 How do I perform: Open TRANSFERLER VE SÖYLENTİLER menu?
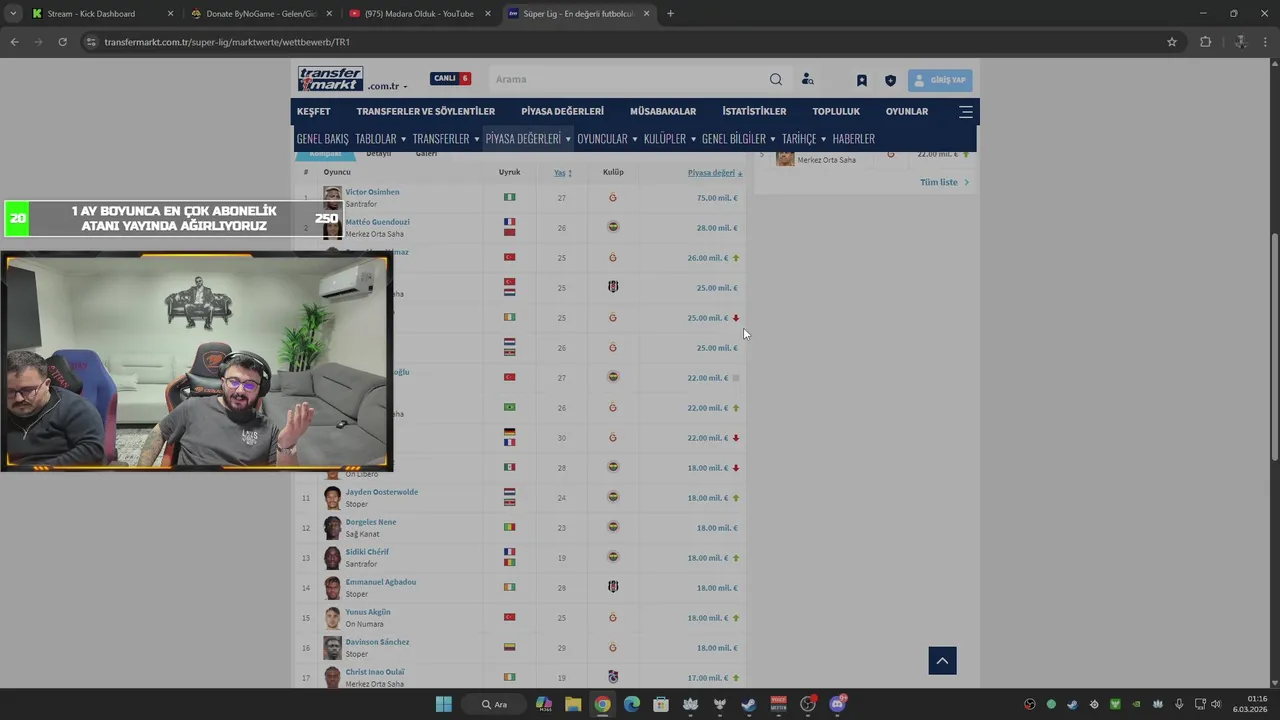pos(426,111)
